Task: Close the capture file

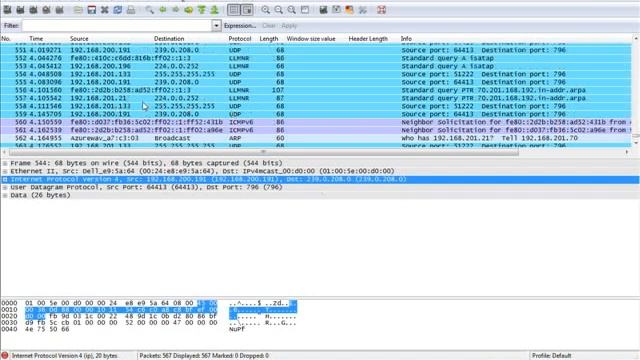Action: pyautogui.click(x=104, y=10)
